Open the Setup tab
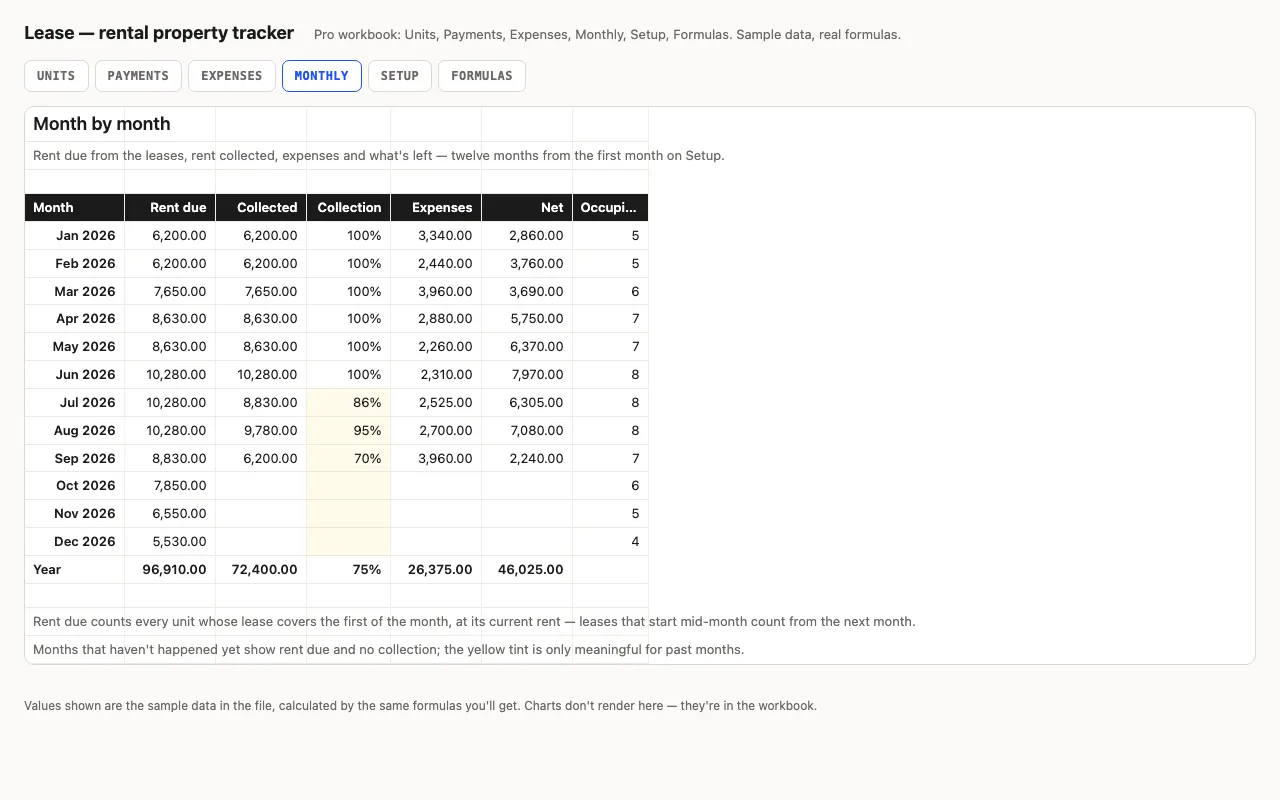Screen dimensions: 1280x800 click(400, 76)
